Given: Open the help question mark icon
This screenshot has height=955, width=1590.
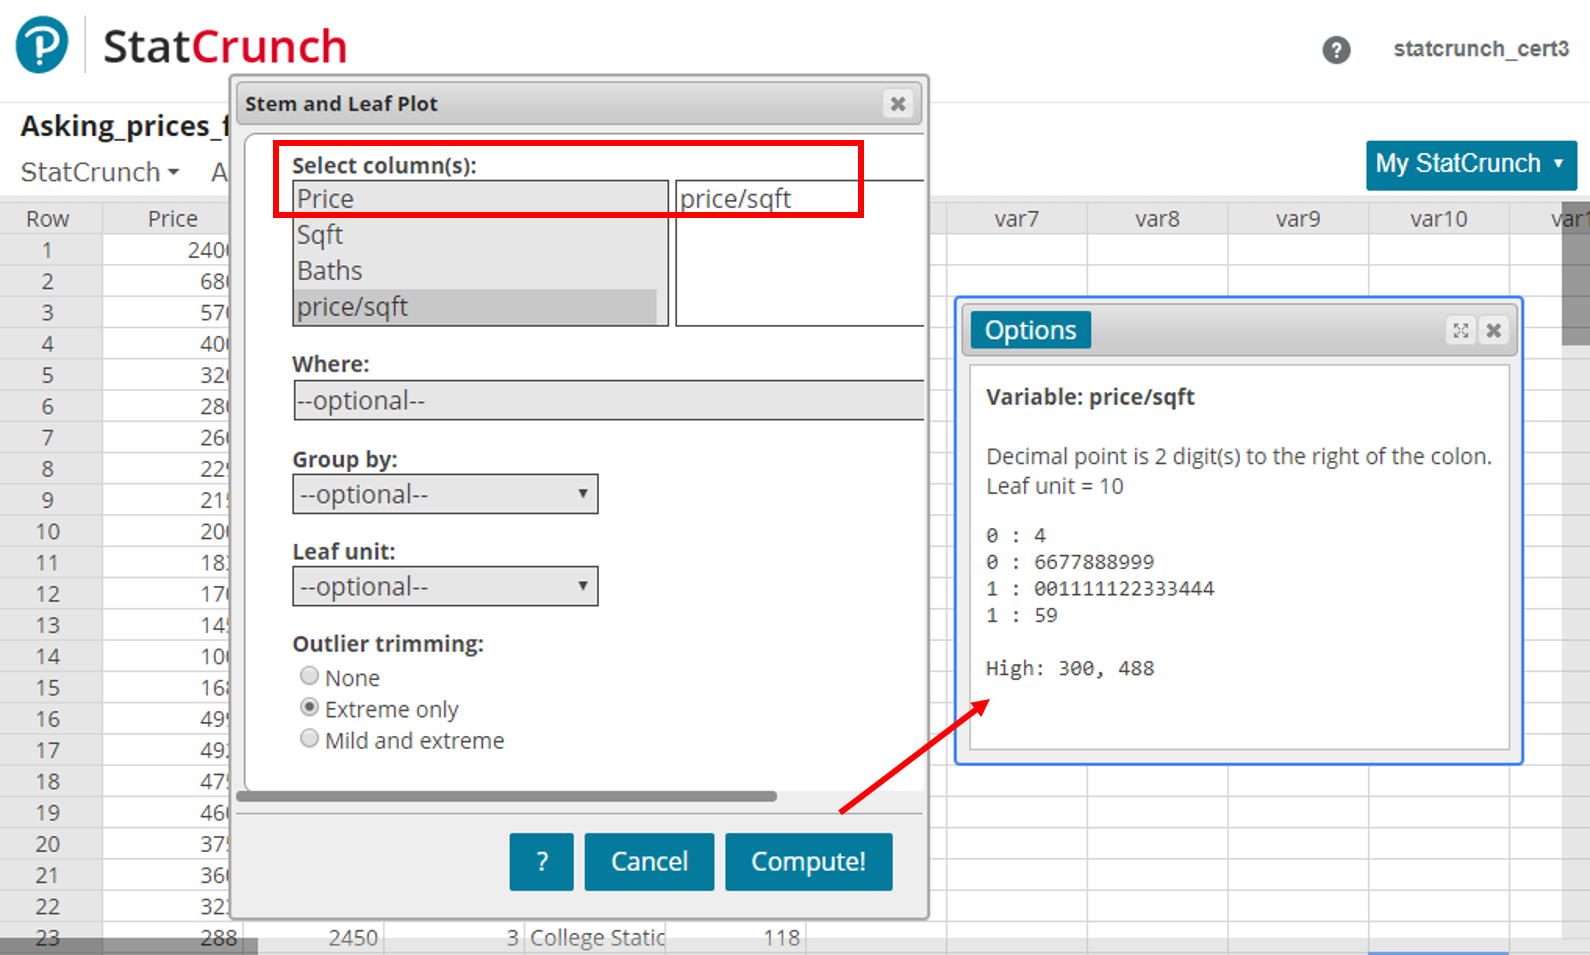Looking at the screenshot, I should point(1336,49).
